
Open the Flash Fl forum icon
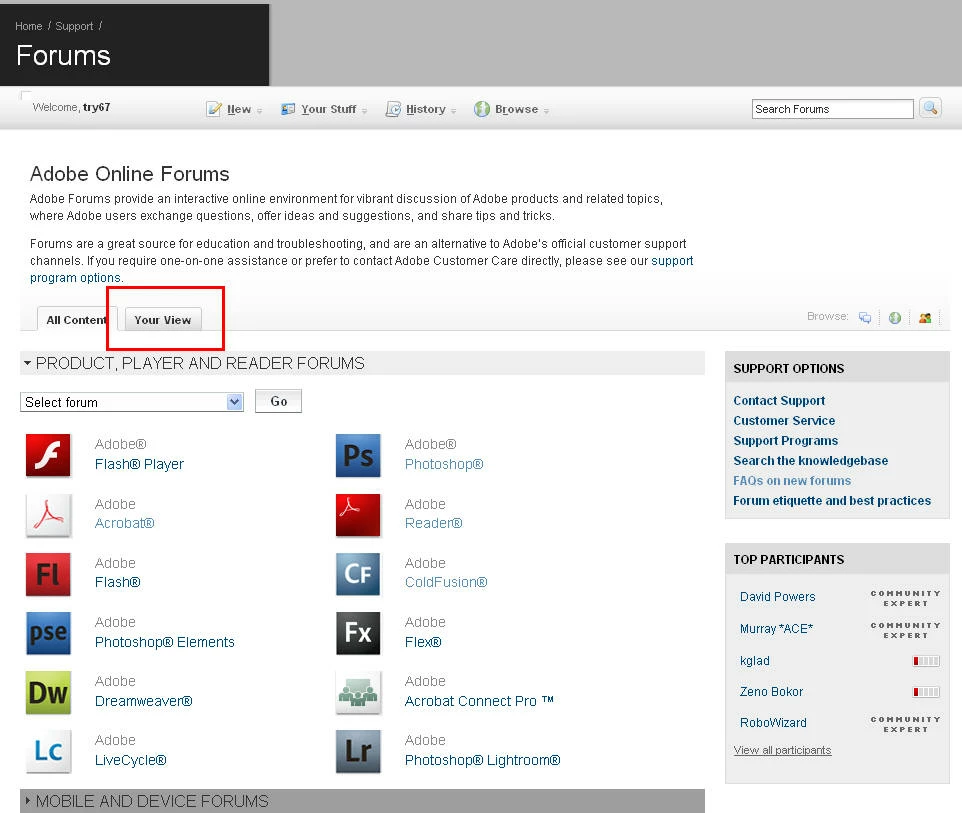click(48, 574)
